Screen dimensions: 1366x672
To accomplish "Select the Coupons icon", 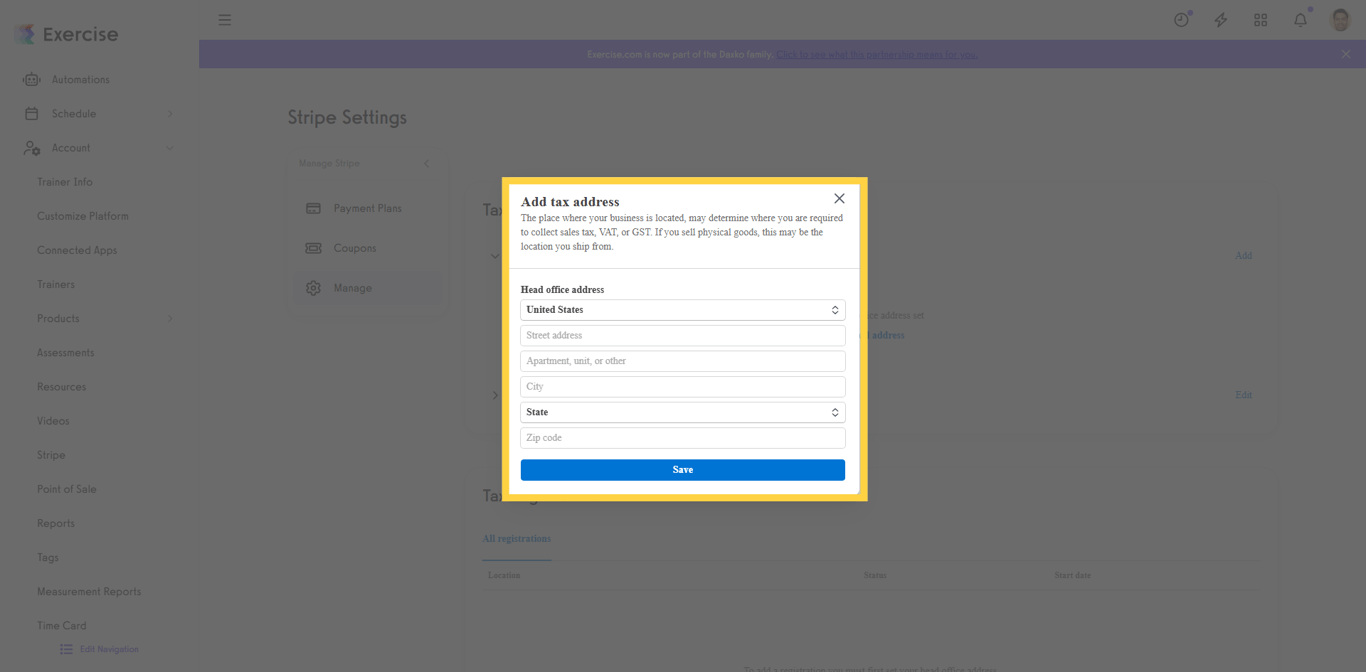I will [x=314, y=248].
